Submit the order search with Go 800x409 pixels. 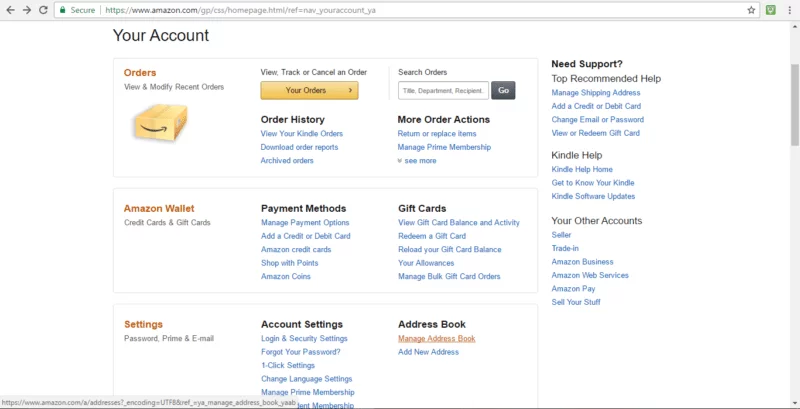(x=503, y=90)
